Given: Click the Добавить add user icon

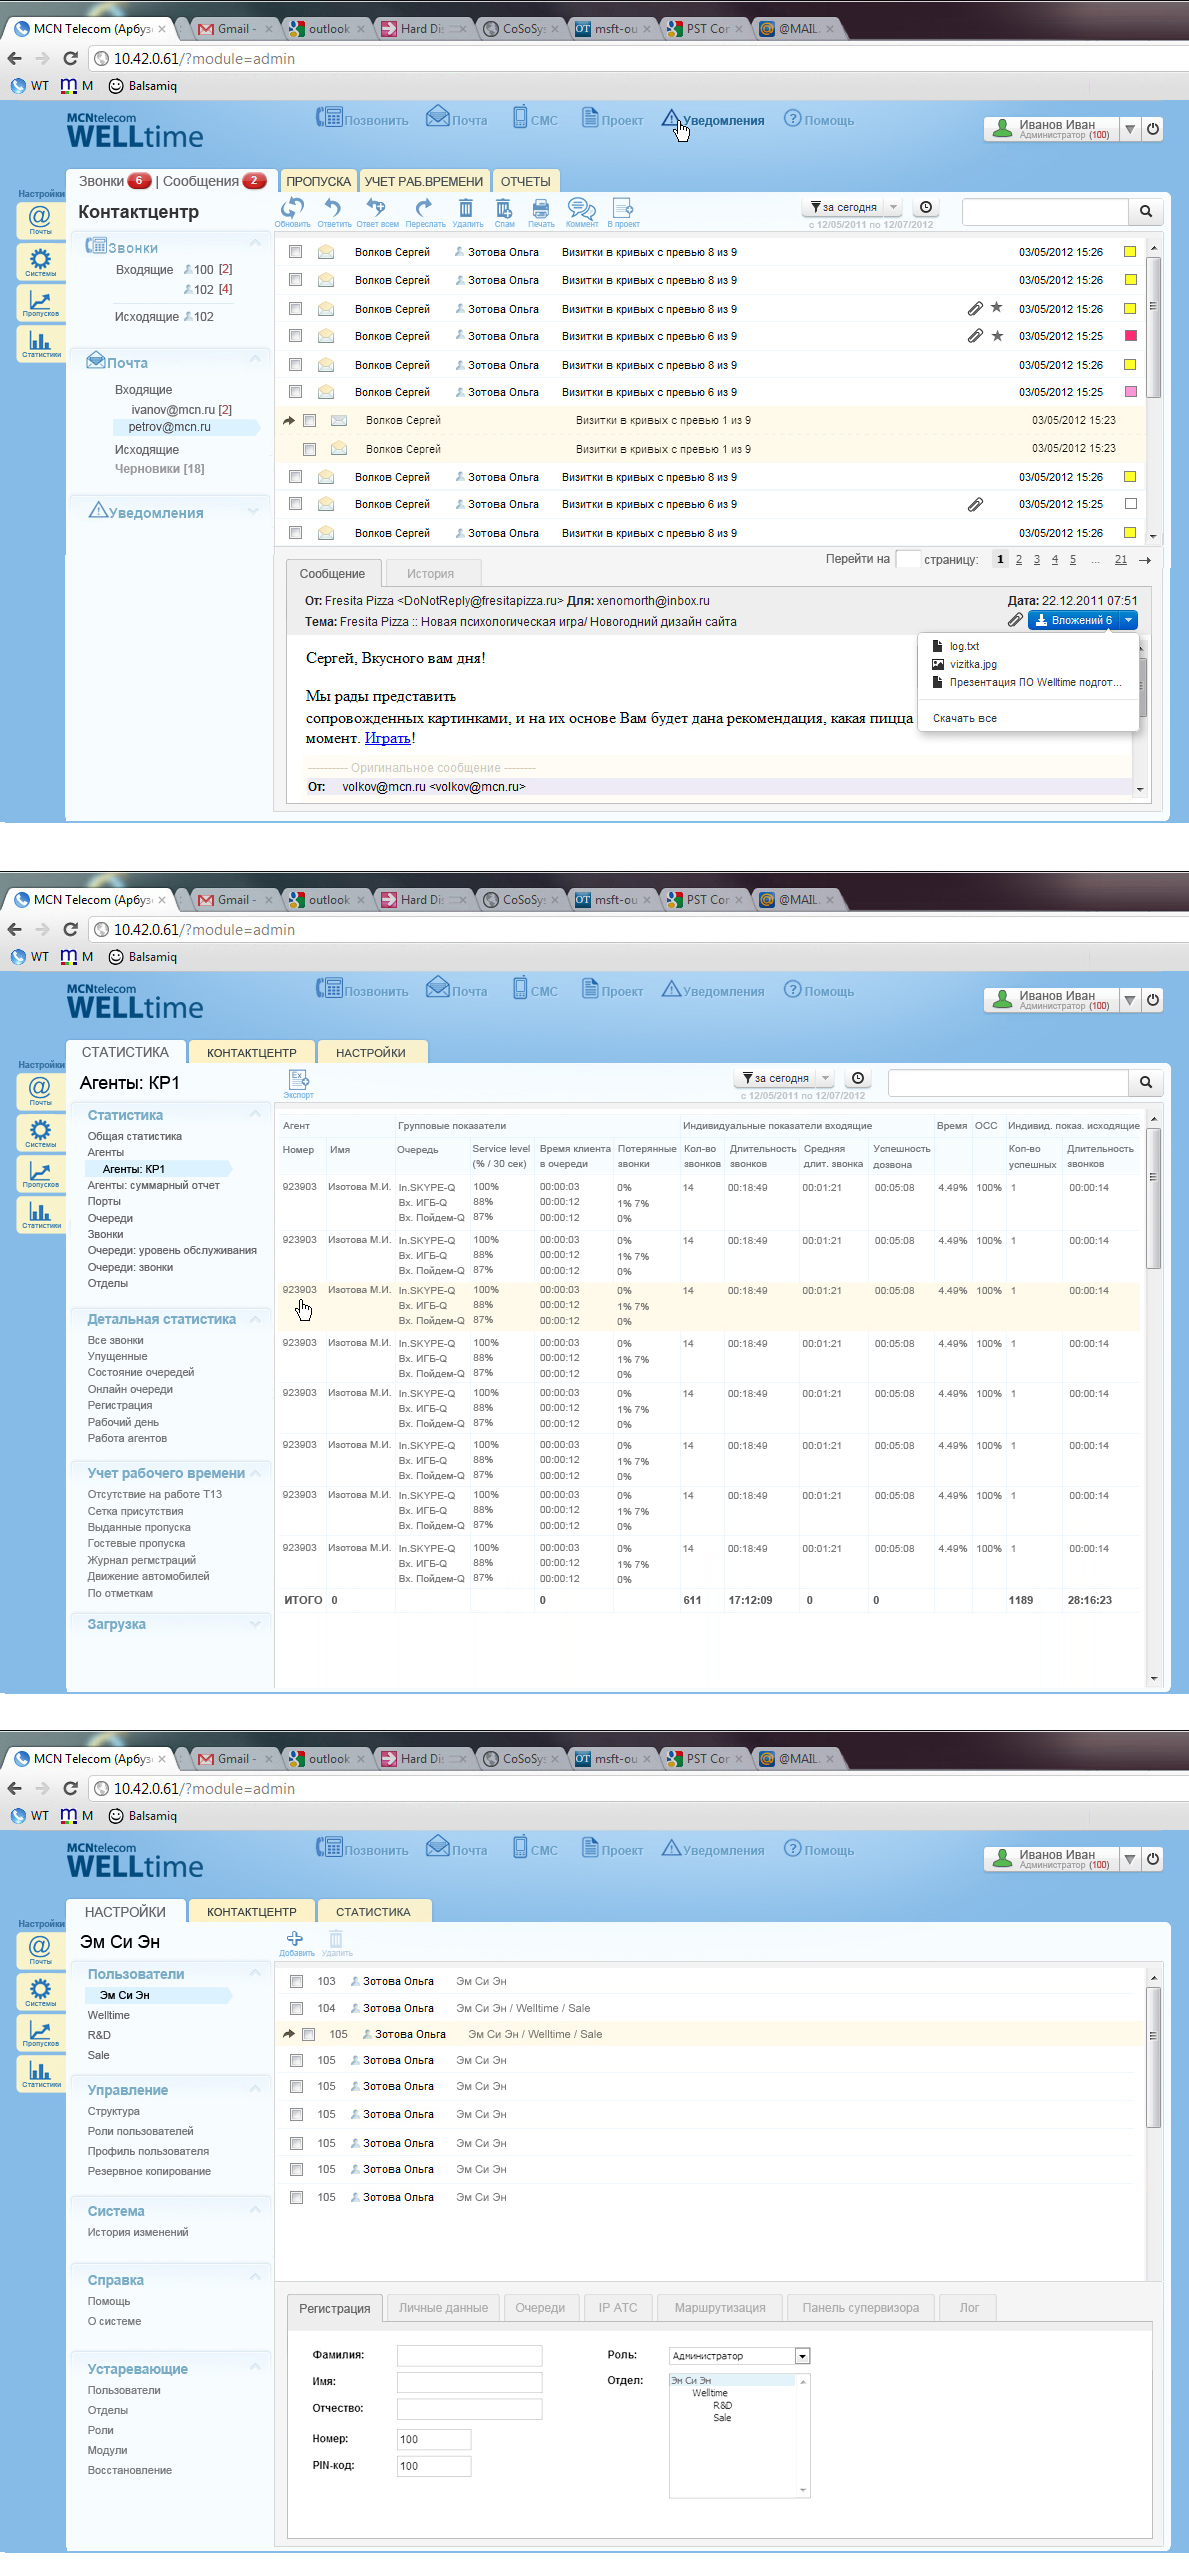Looking at the screenshot, I should [295, 1939].
